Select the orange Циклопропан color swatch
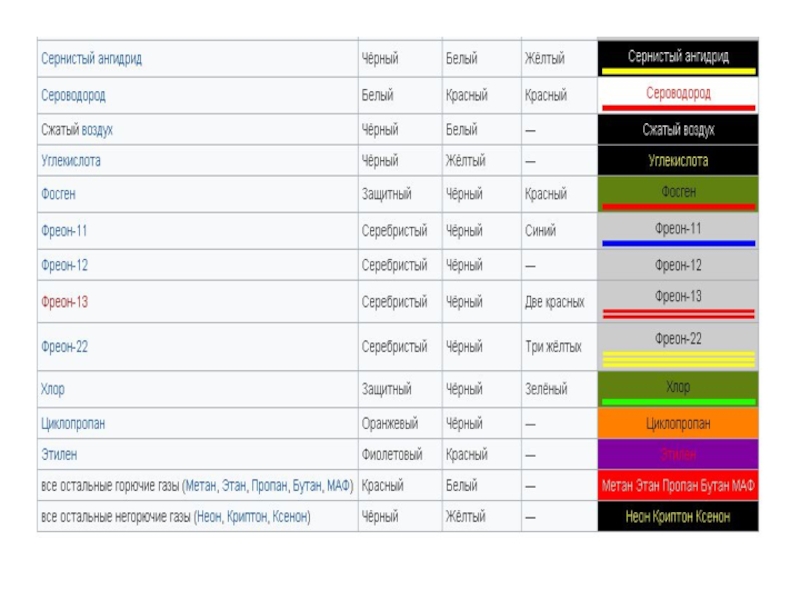The image size is (800, 600). click(x=678, y=424)
